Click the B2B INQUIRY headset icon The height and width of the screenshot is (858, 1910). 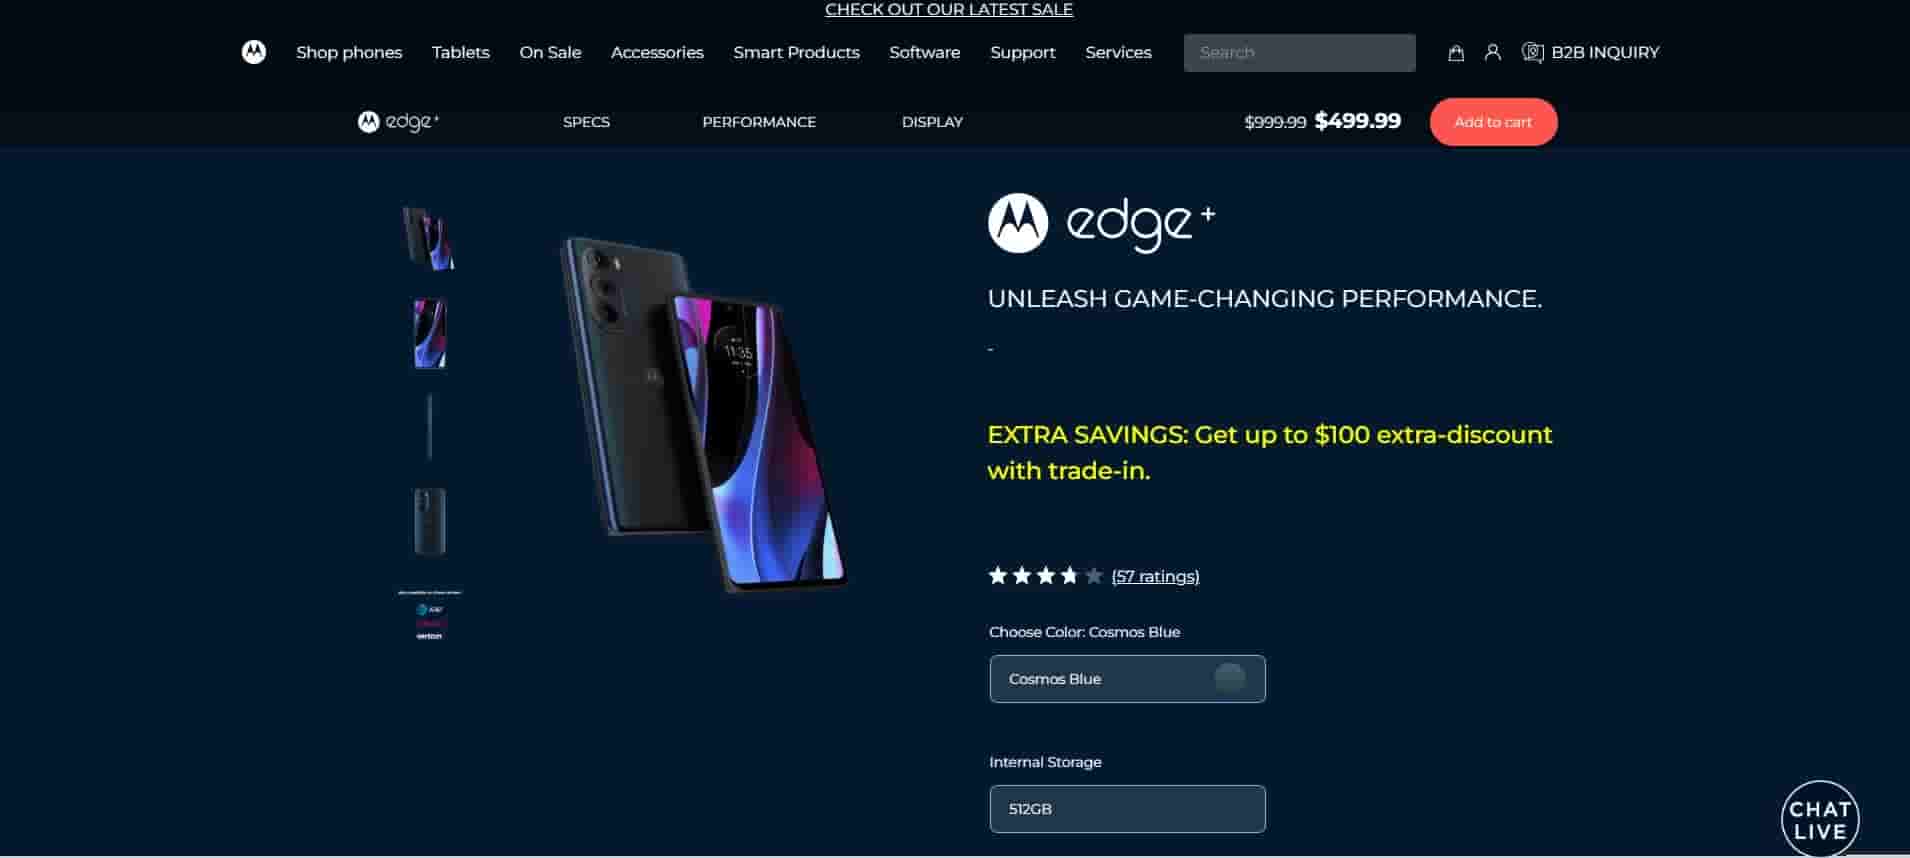point(1532,52)
